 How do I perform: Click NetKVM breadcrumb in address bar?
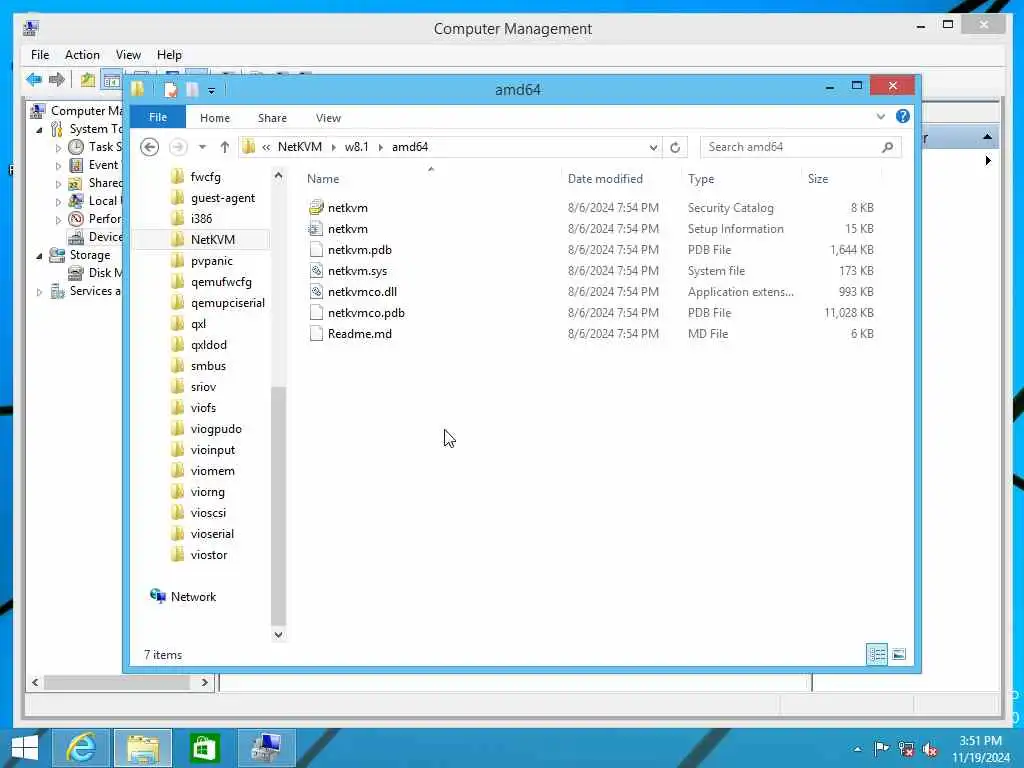point(300,147)
